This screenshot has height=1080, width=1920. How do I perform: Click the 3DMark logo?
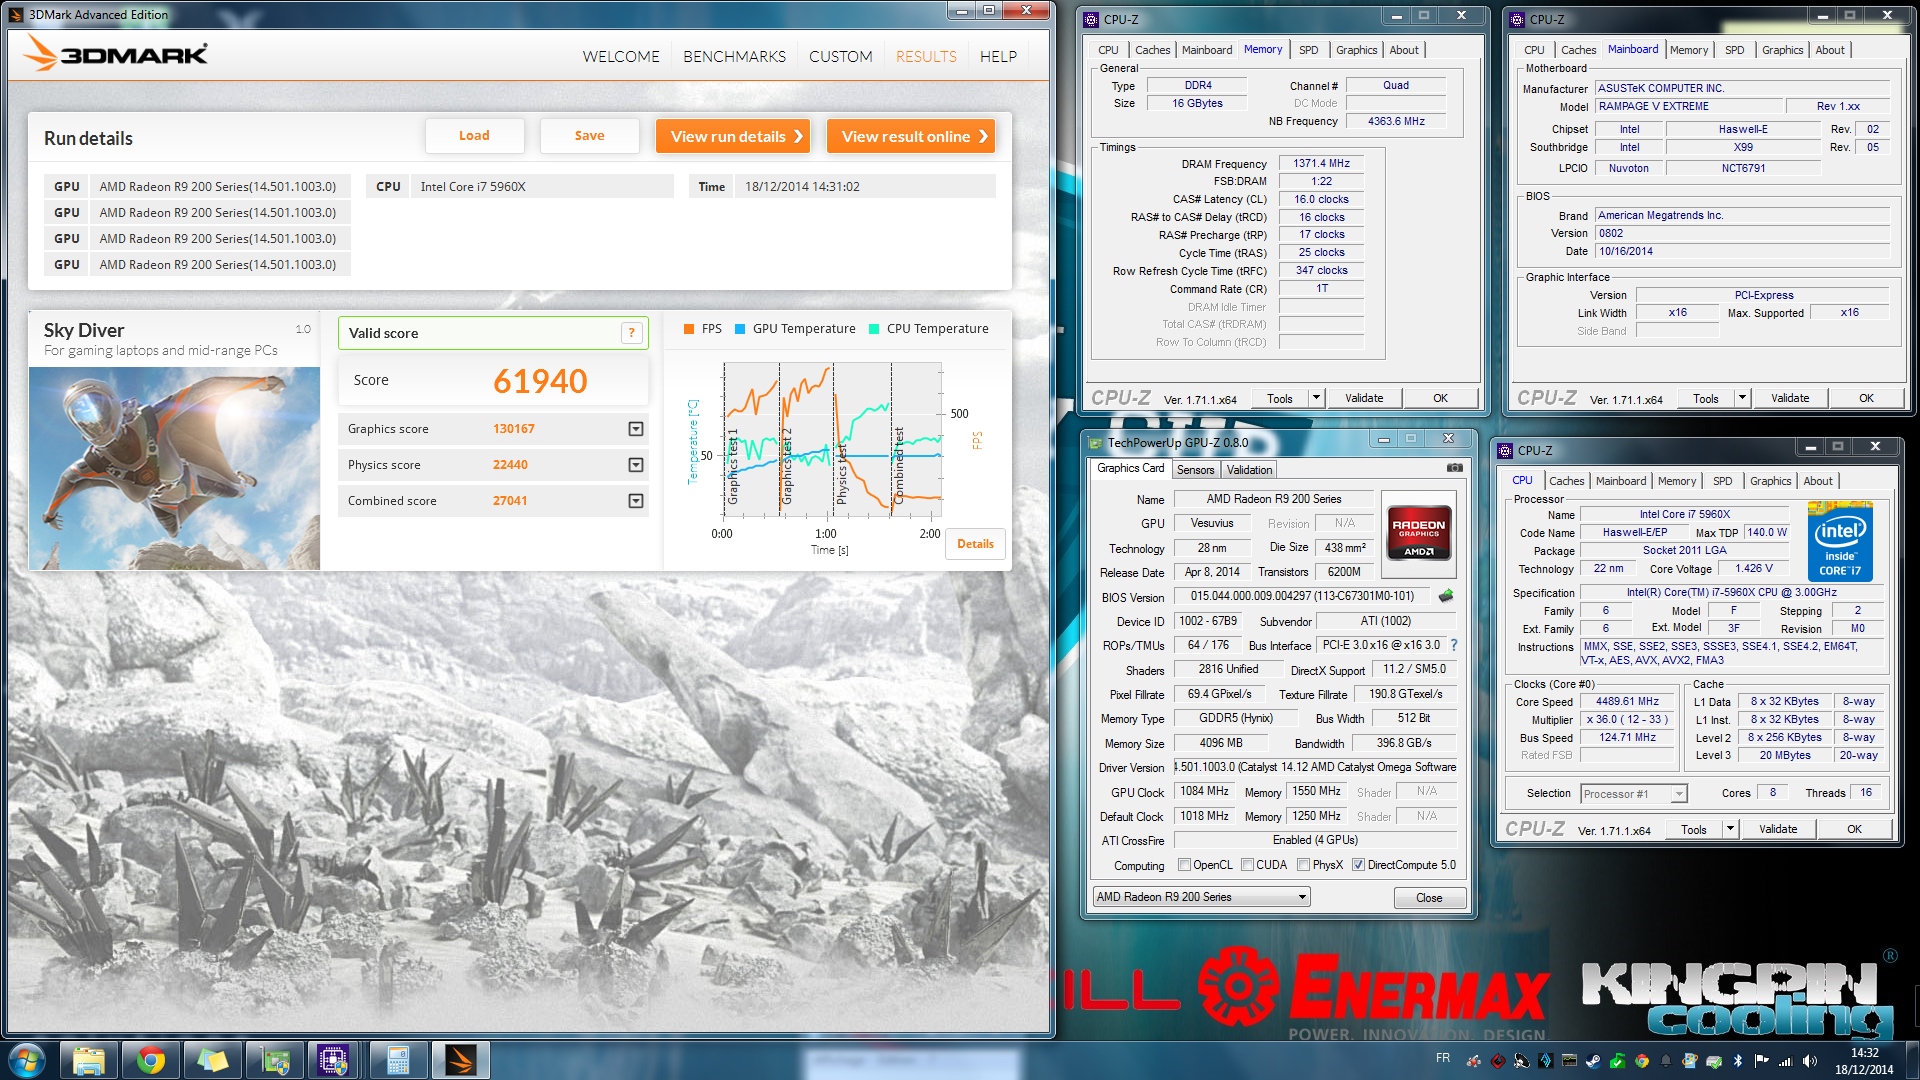click(x=115, y=53)
